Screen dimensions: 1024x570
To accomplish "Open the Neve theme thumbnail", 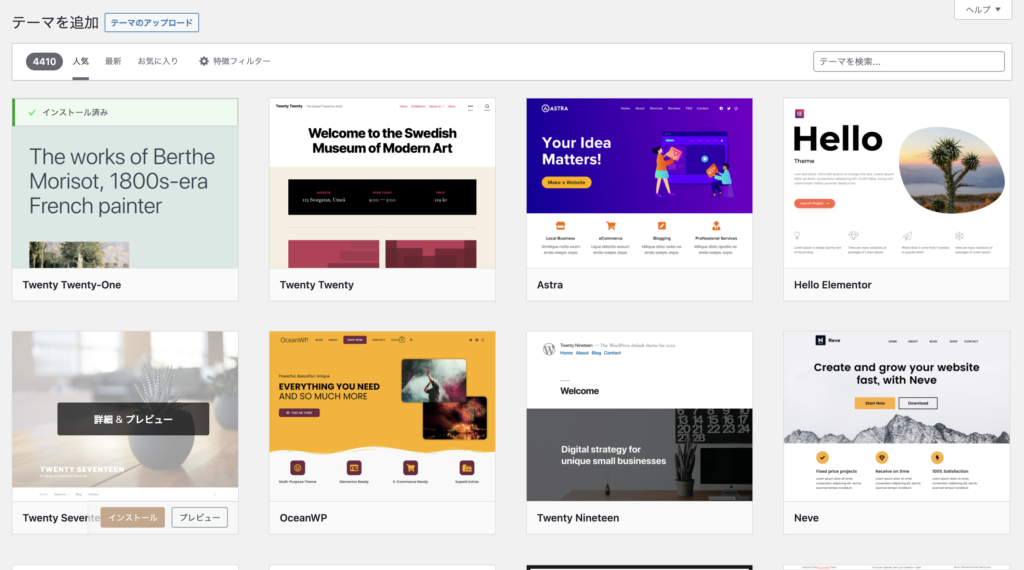I will click(x=897, y=416).
